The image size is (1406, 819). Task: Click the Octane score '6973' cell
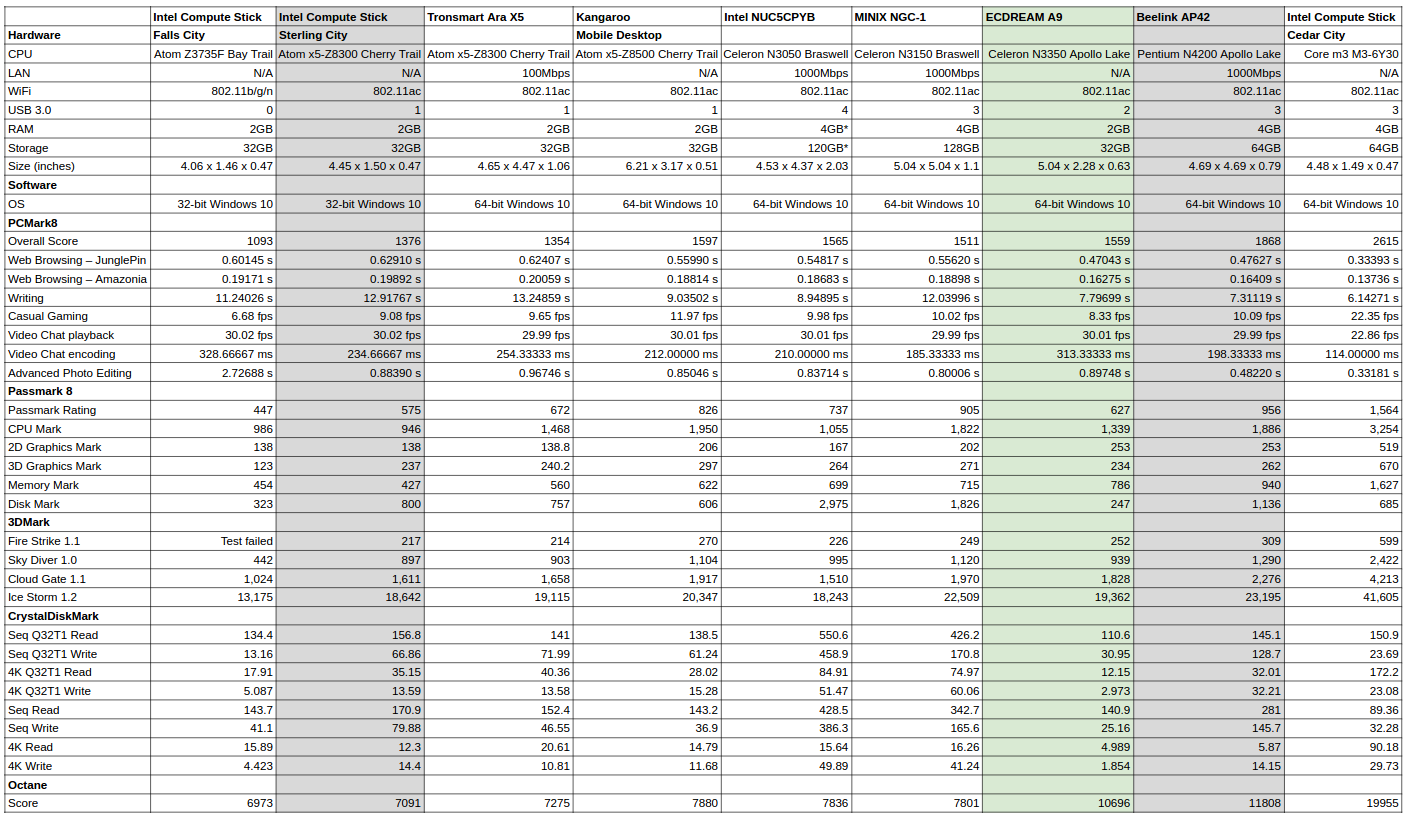[213, 803]
